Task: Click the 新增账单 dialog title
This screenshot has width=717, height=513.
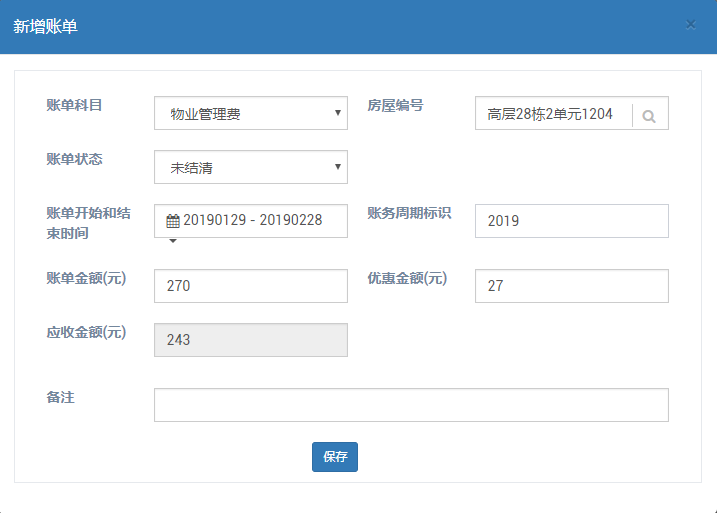Action: [x=45, y=27]
